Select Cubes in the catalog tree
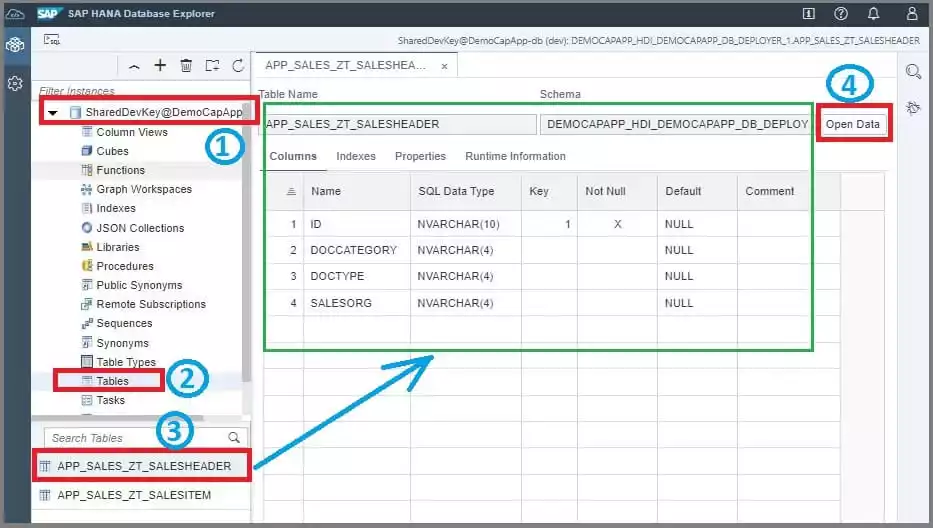The height and width of the screenshot is (528, 933). coord(112,151)
